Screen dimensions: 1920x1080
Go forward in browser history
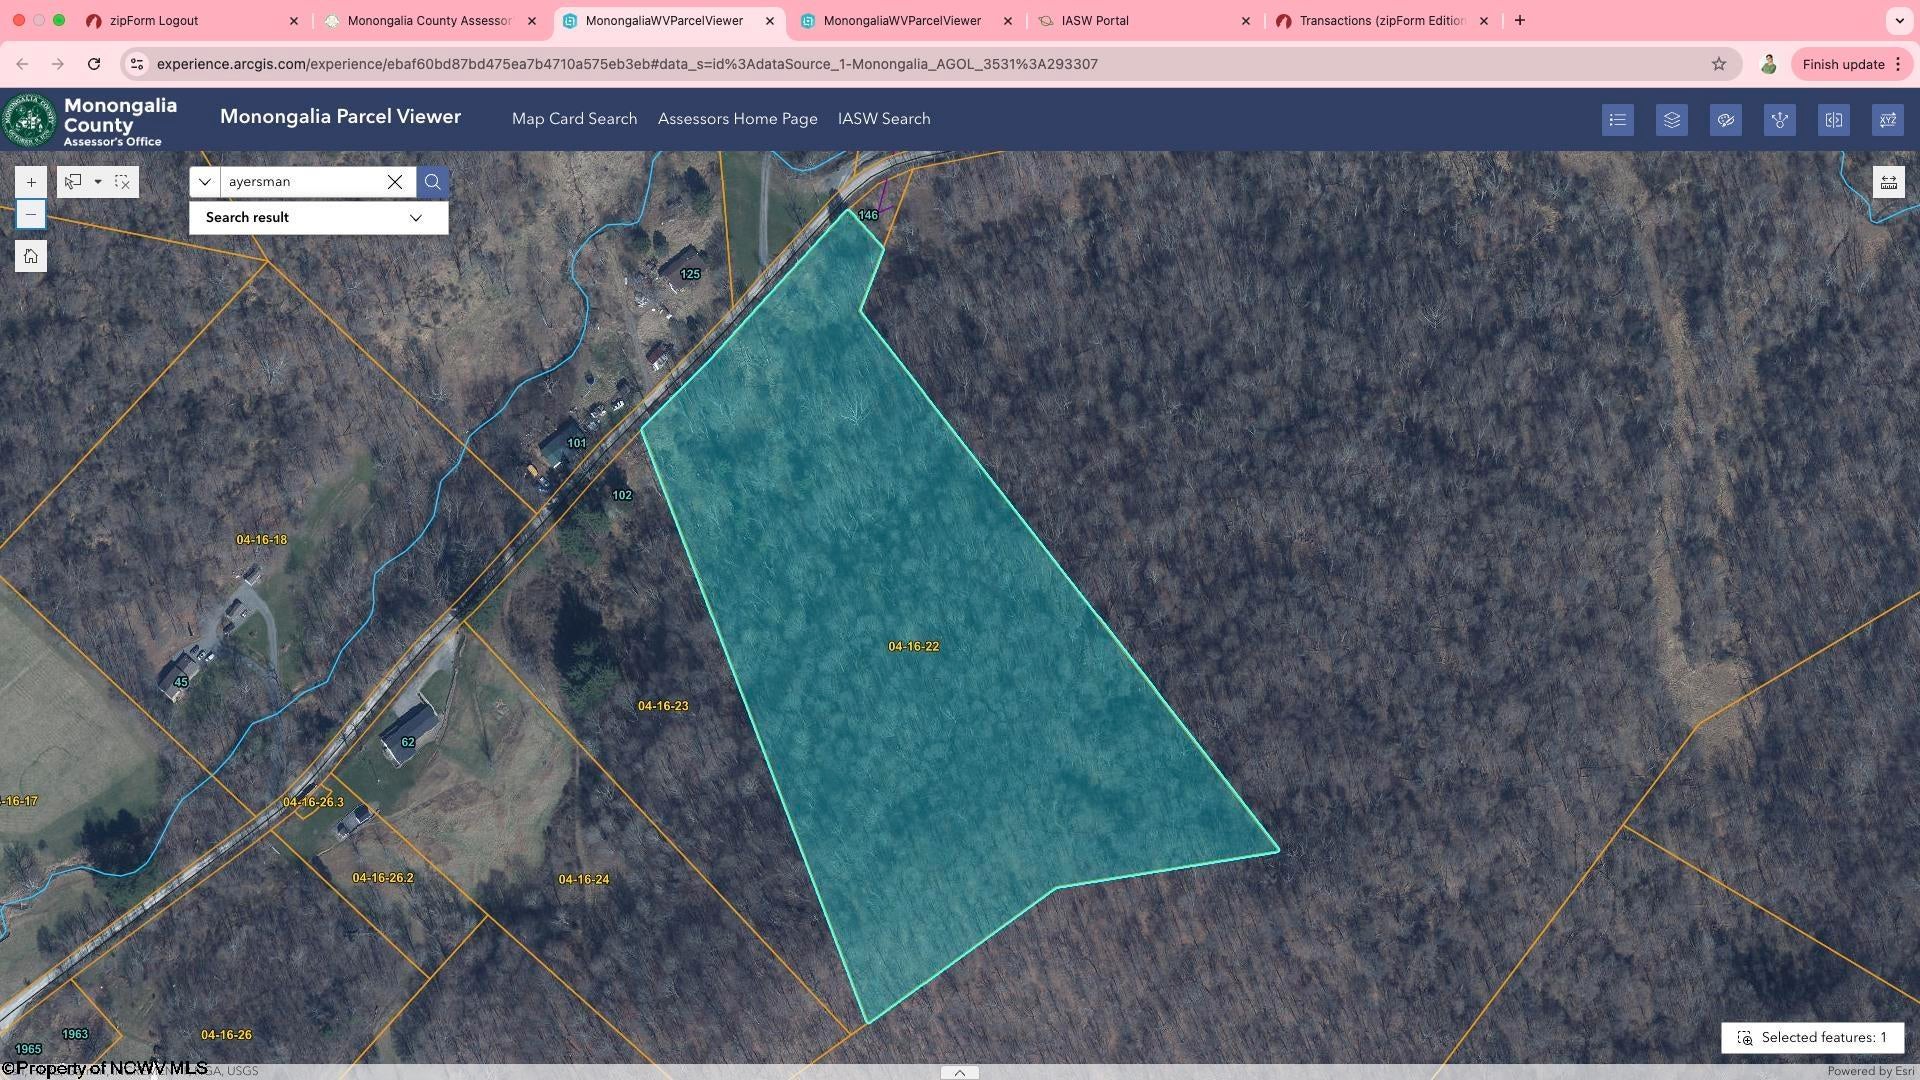point(58,64)
